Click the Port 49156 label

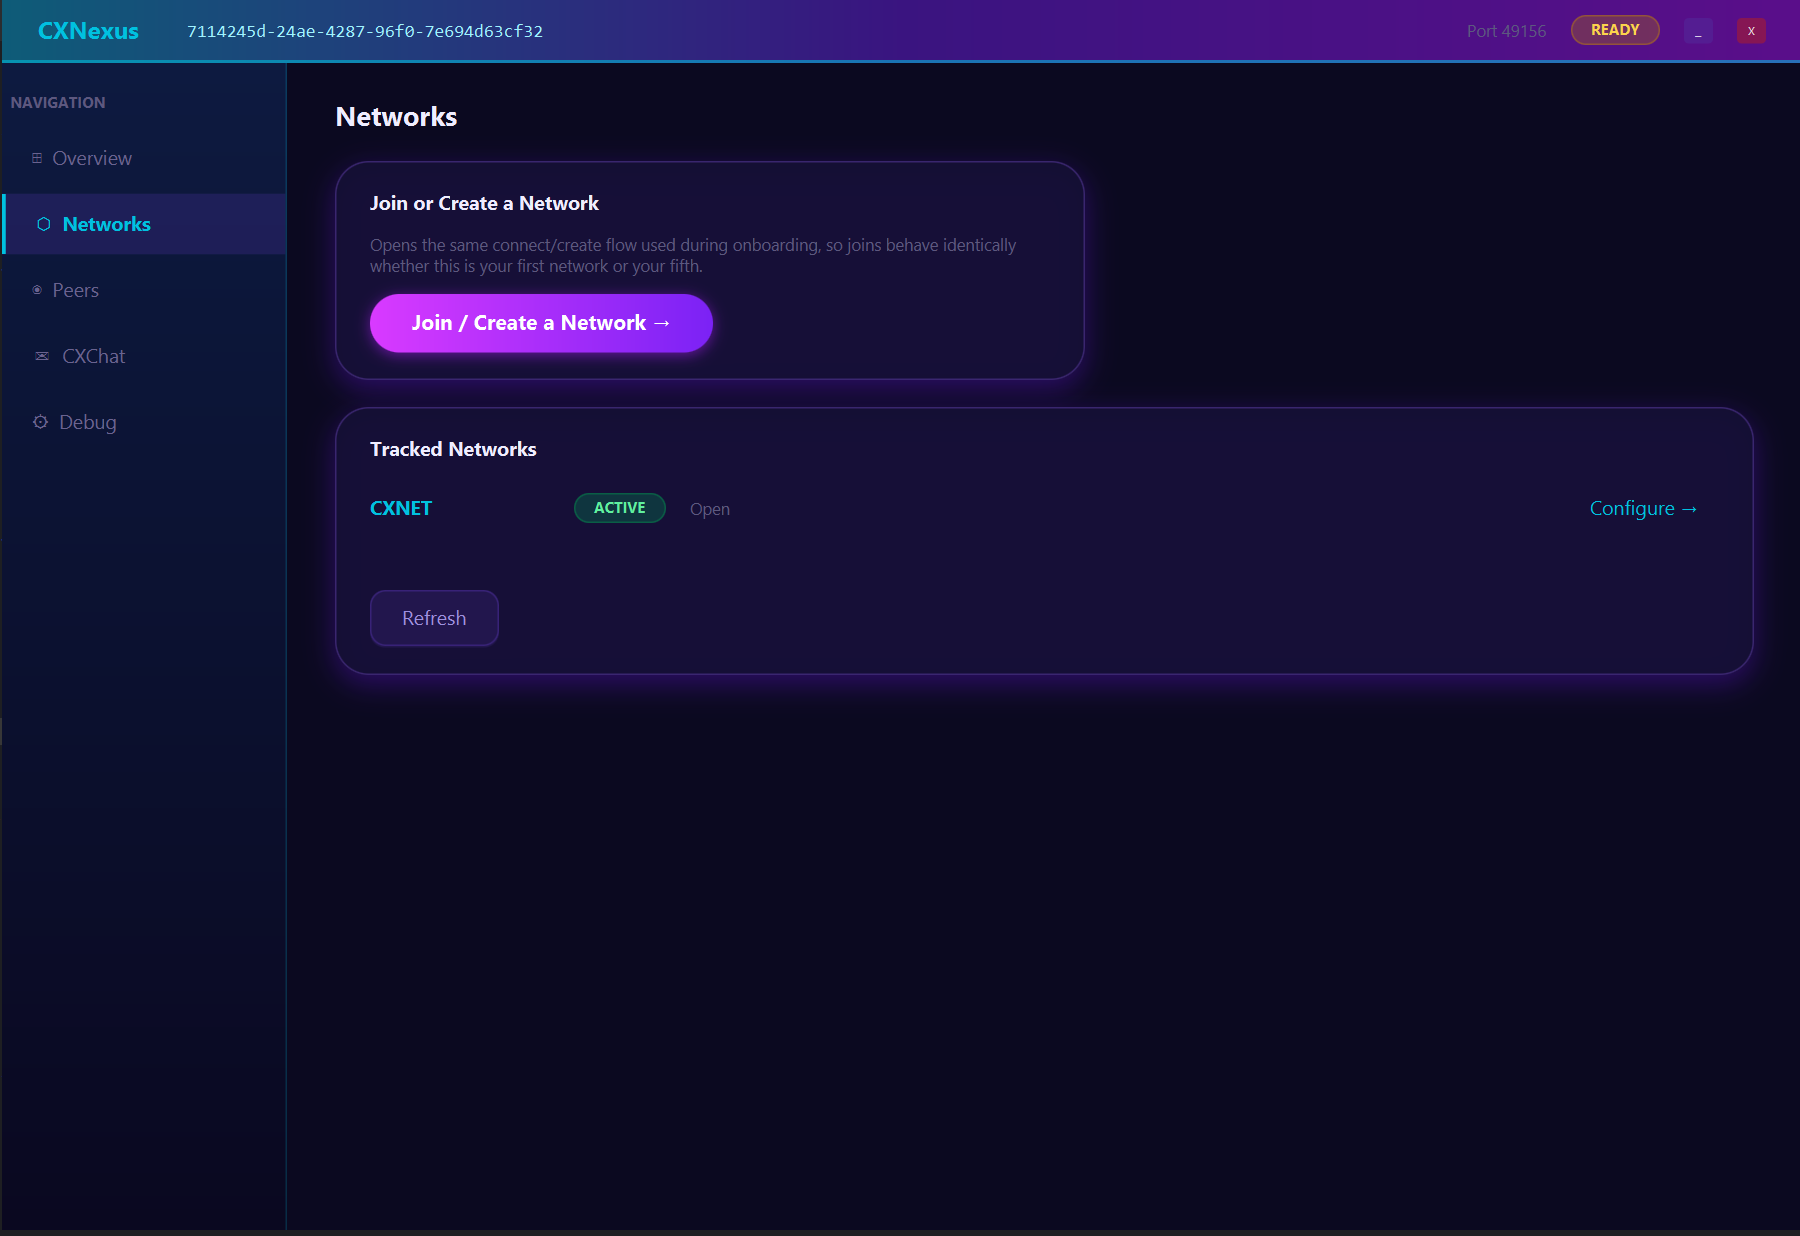(1506, 31)
